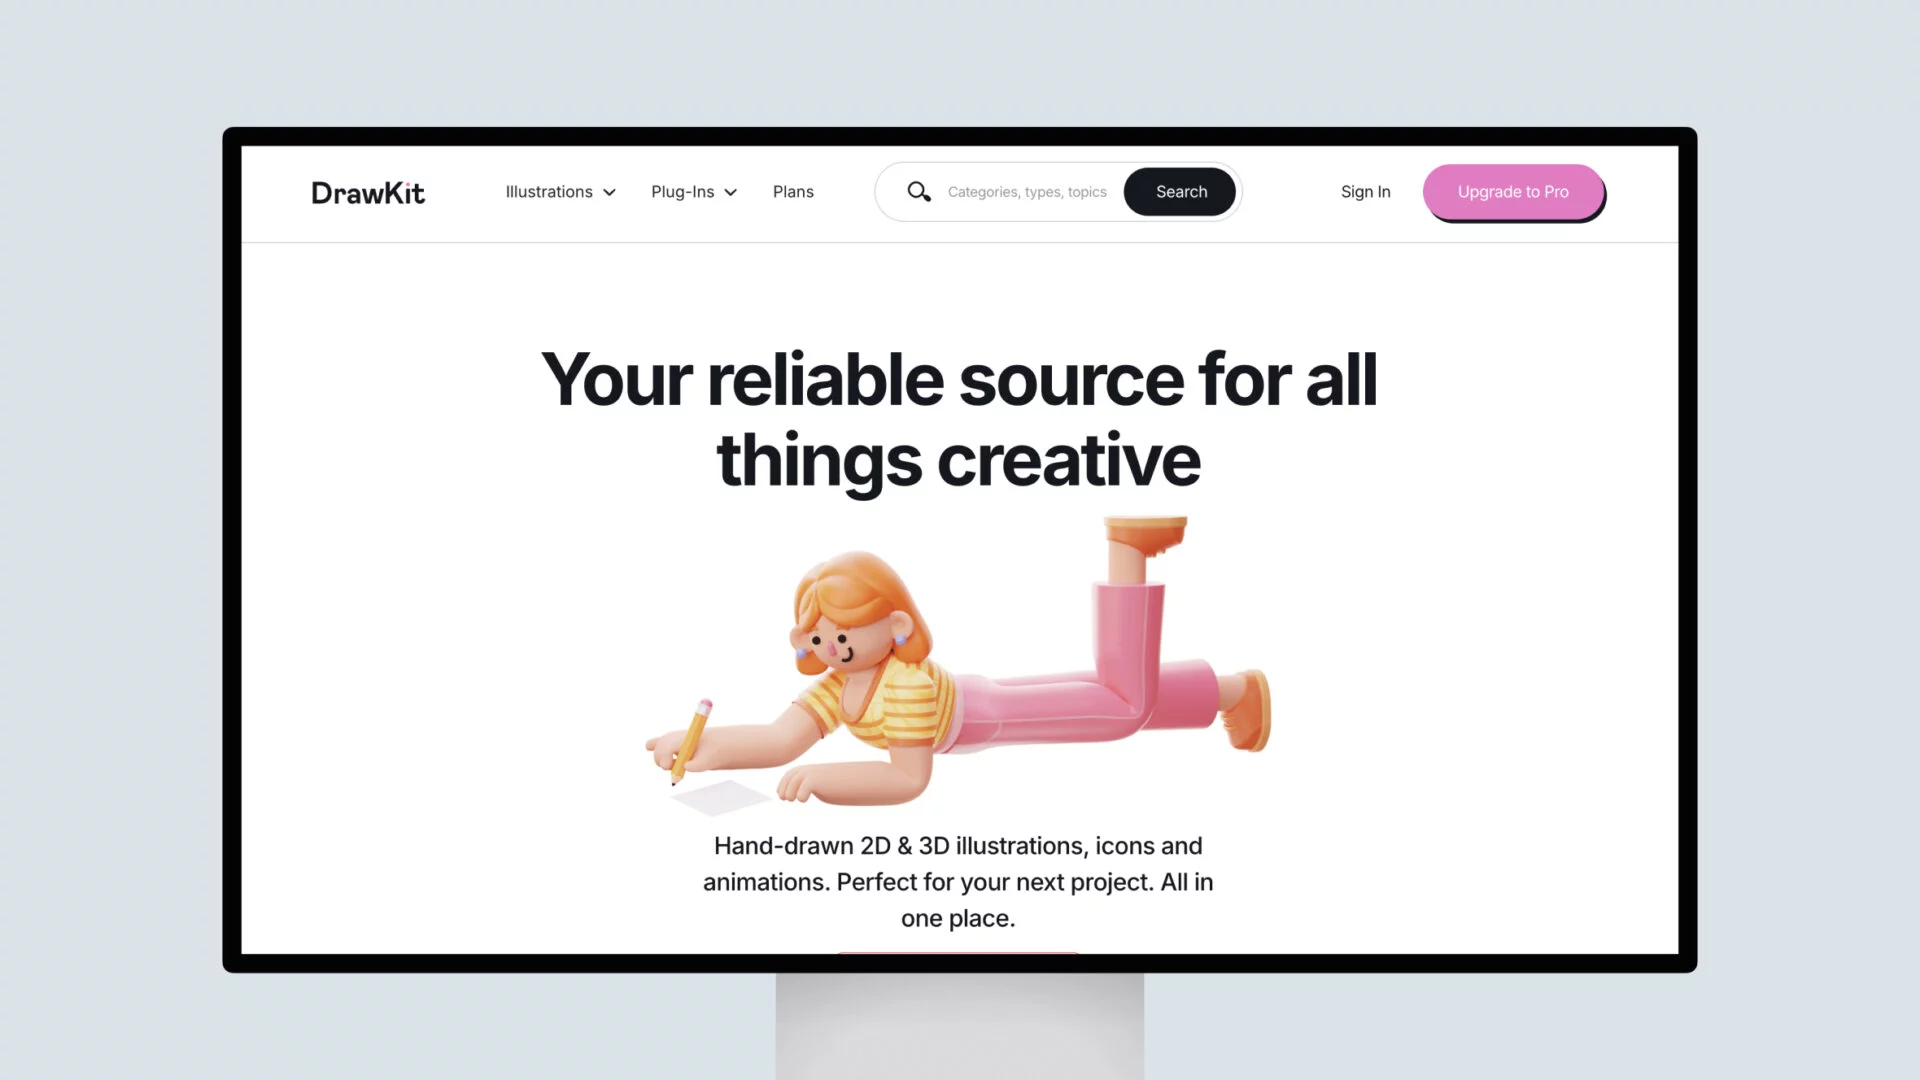Click the Plug-Ins dropdown arrow
The width and height of the screenshot is (1920, 1080).
point(732,193)
